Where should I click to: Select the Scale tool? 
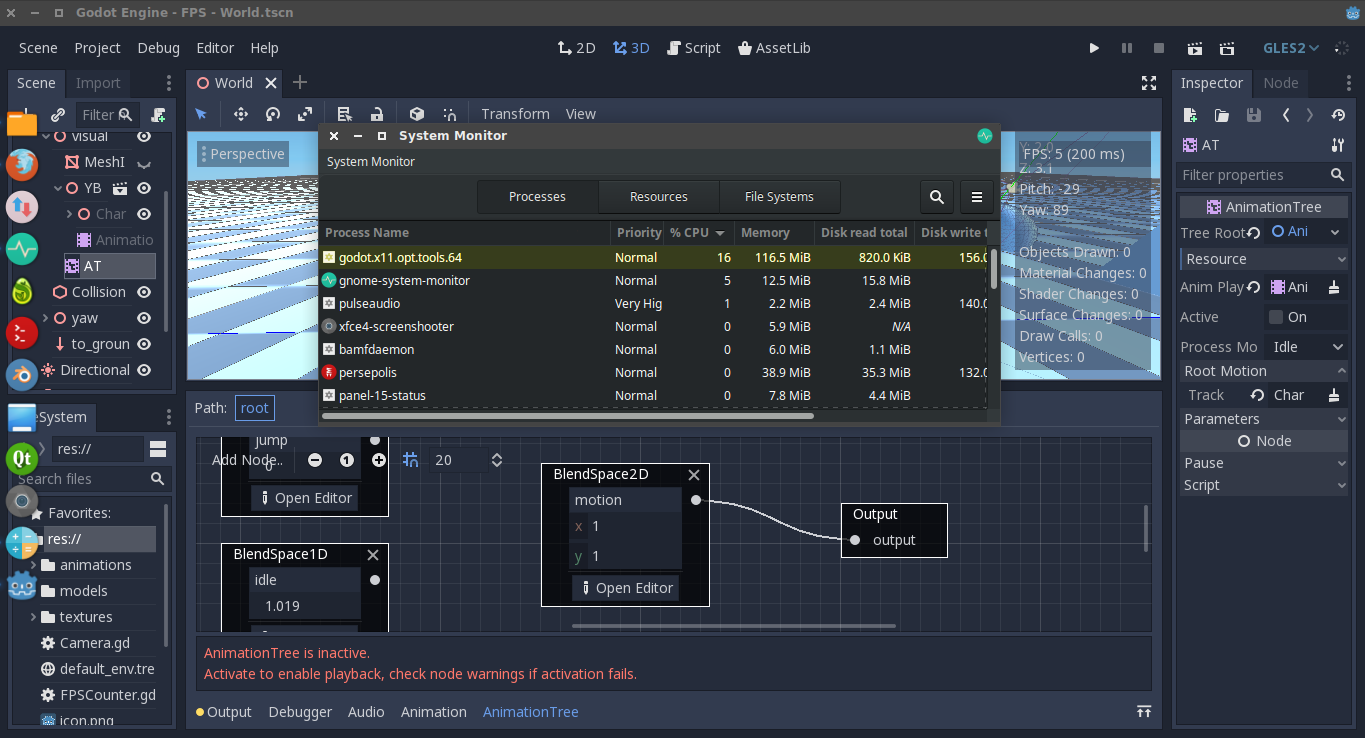click(x=306, y=114)
